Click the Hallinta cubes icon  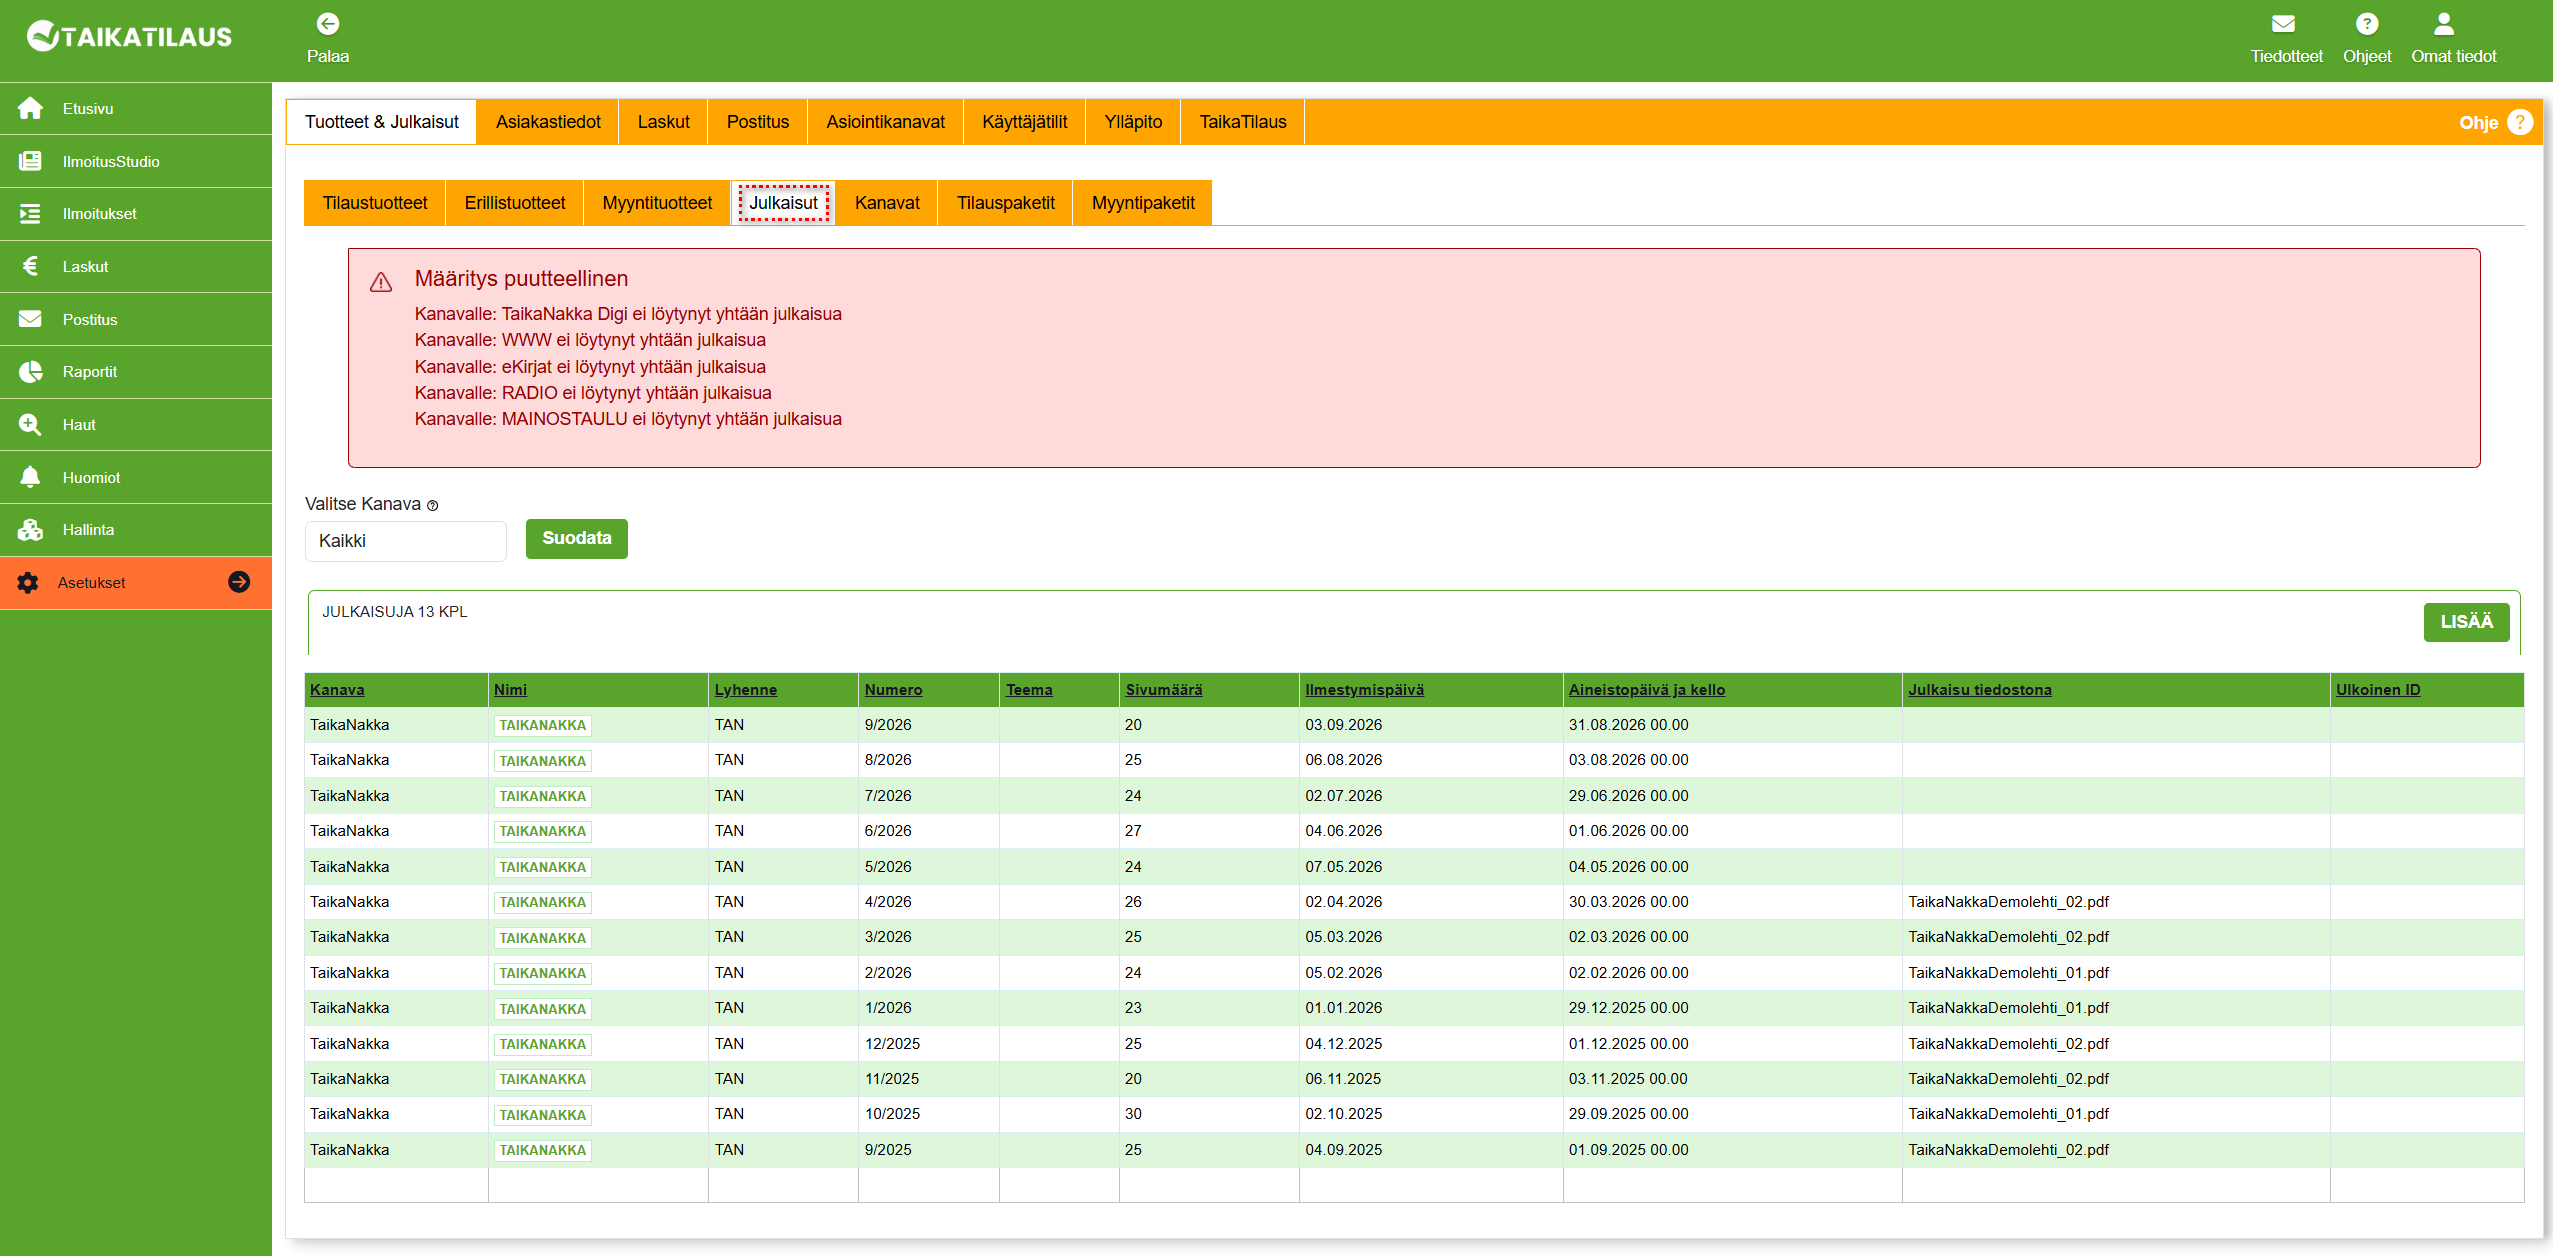[x=31, y=530]
